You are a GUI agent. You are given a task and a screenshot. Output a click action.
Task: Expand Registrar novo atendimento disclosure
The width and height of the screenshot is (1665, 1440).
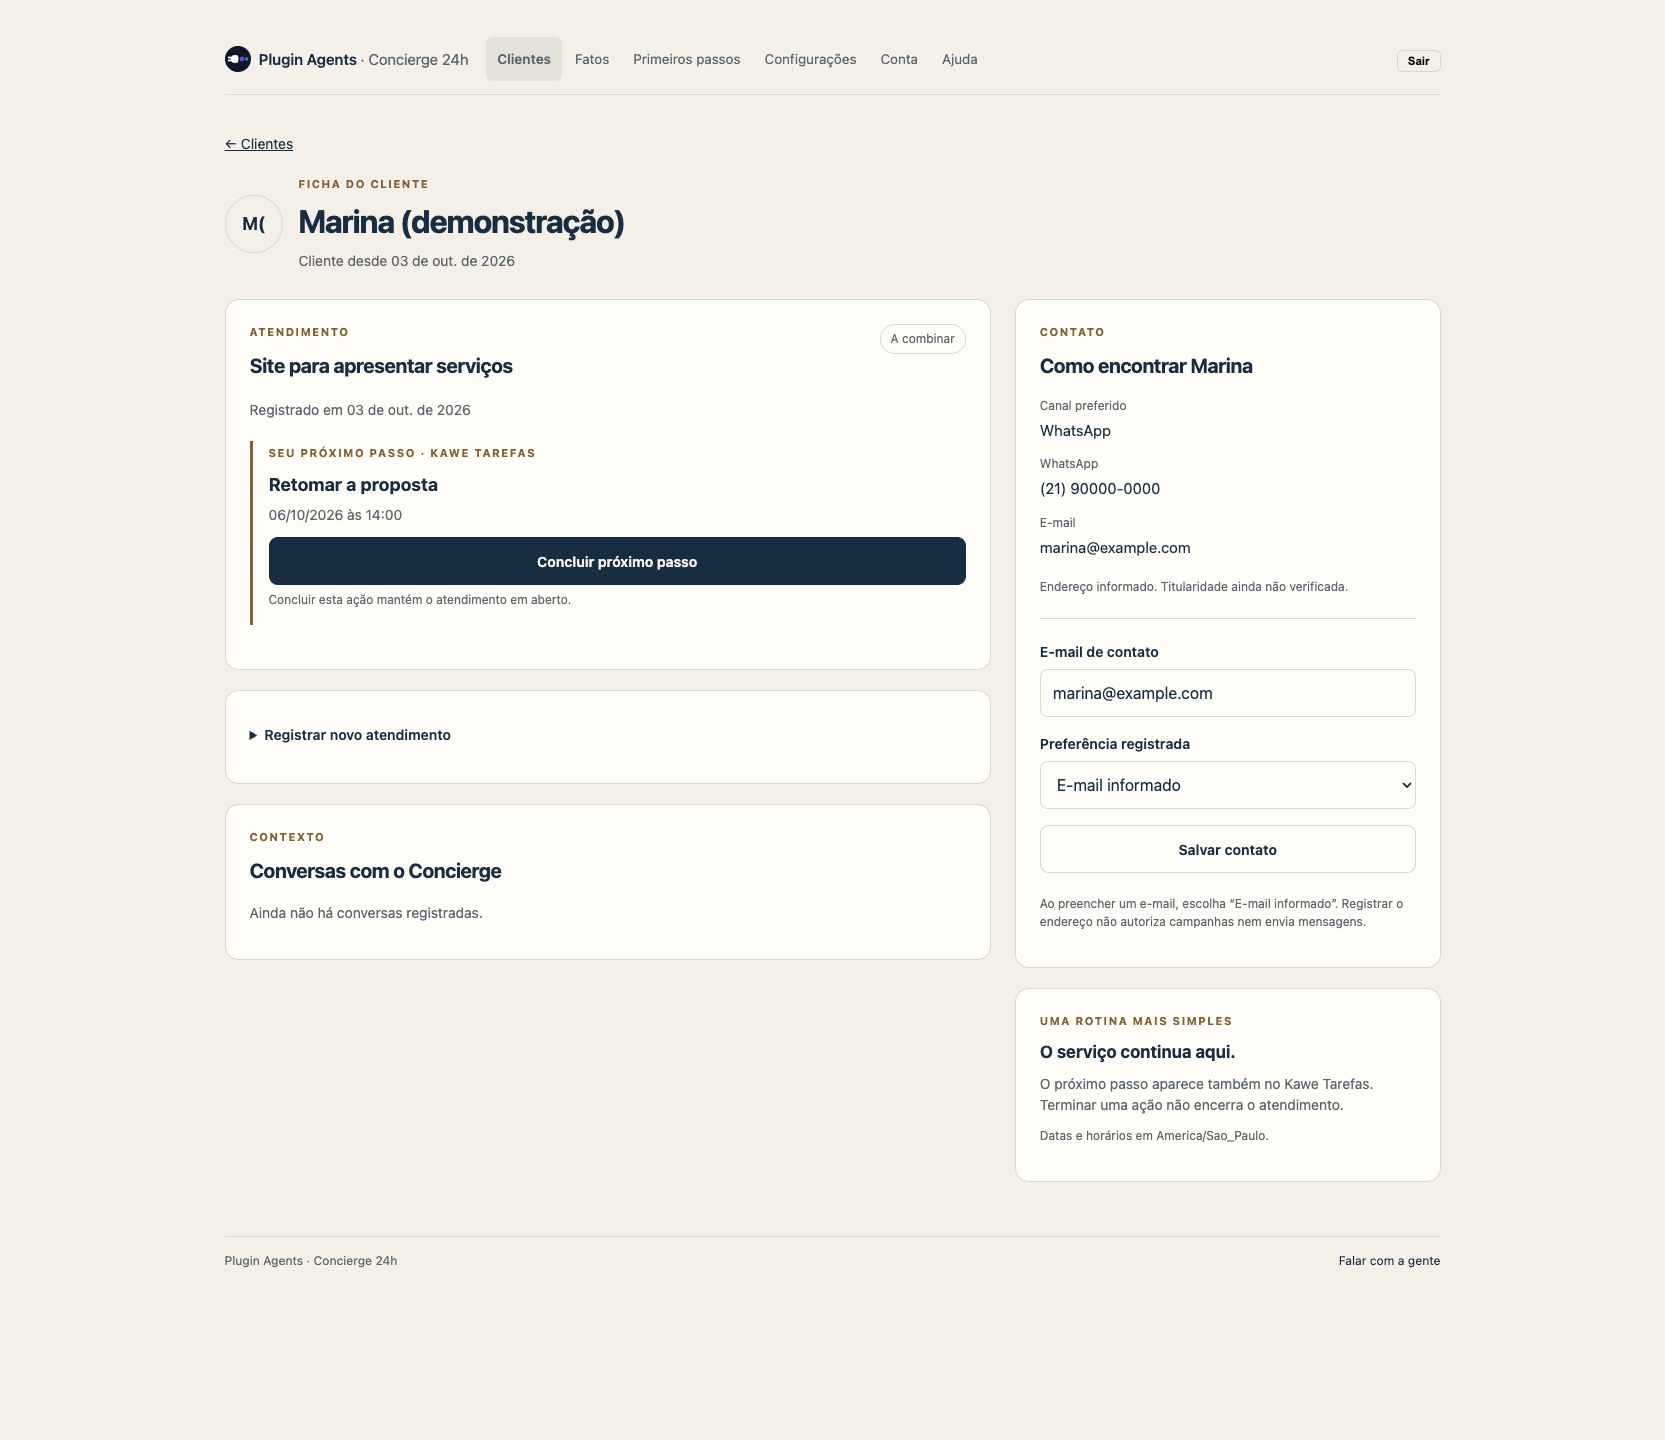(x=350, y=735)
